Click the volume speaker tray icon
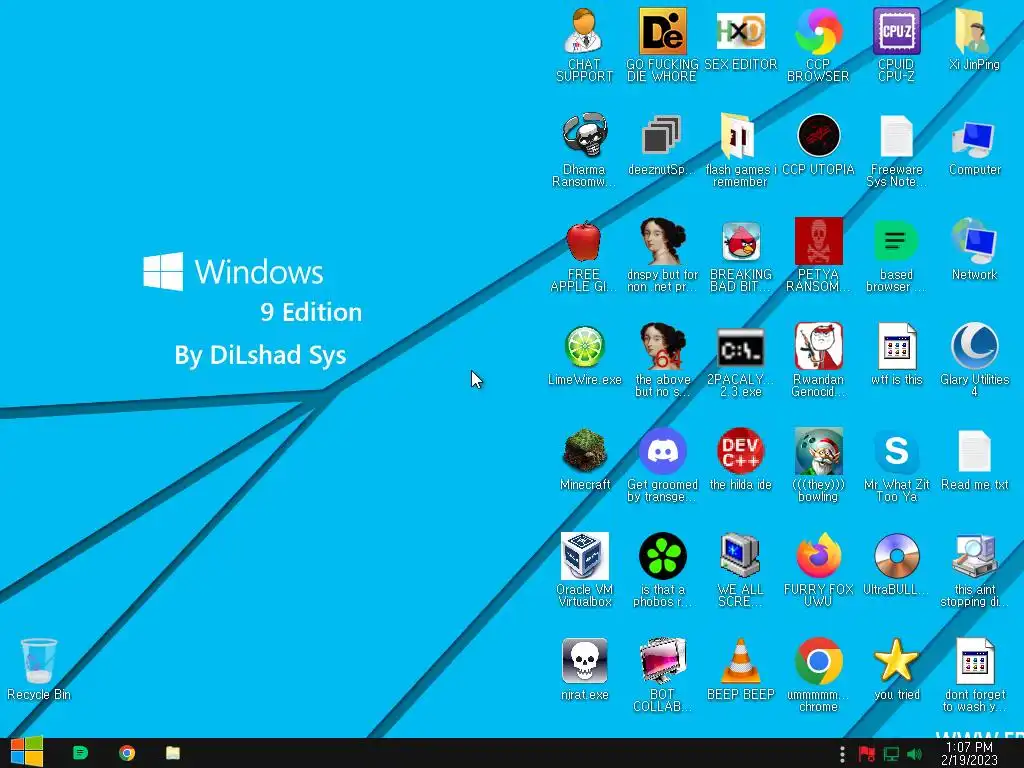This screenshot has height=768, width=1024. click(914, 754)
